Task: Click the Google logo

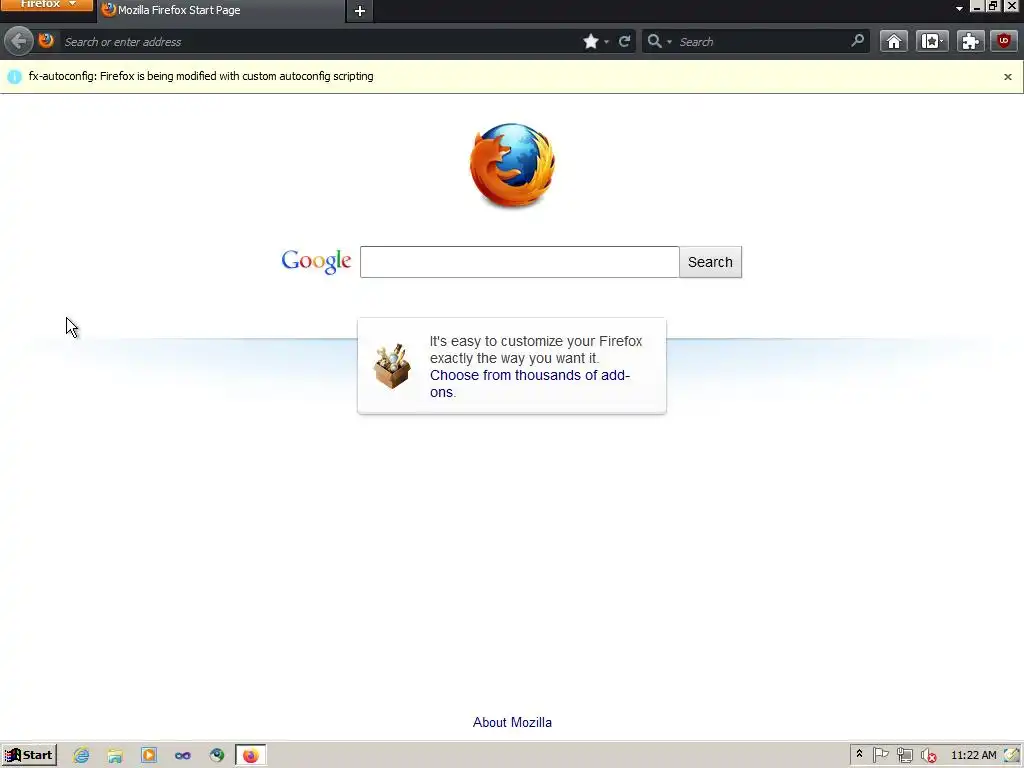Action: [x=316, y=261]
